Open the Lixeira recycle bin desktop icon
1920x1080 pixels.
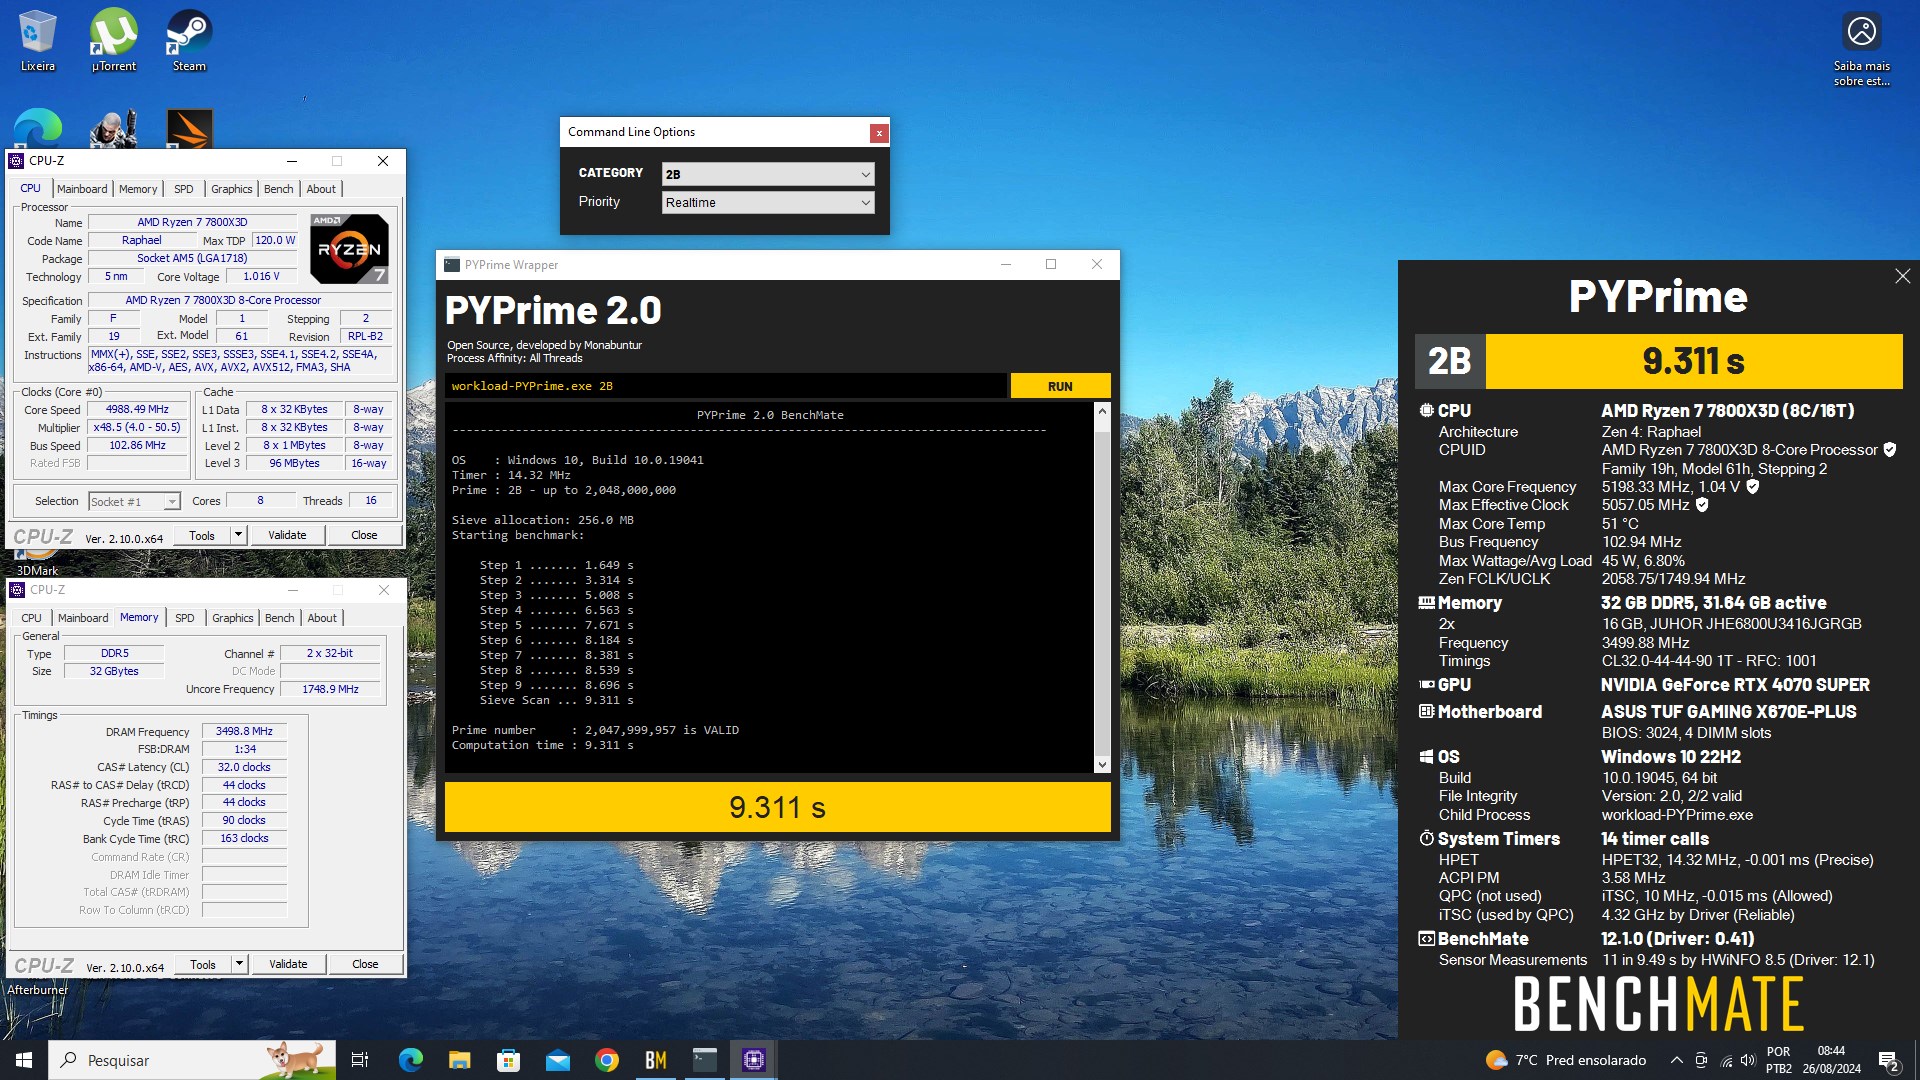pyautogui.click(x=37, y=40)
